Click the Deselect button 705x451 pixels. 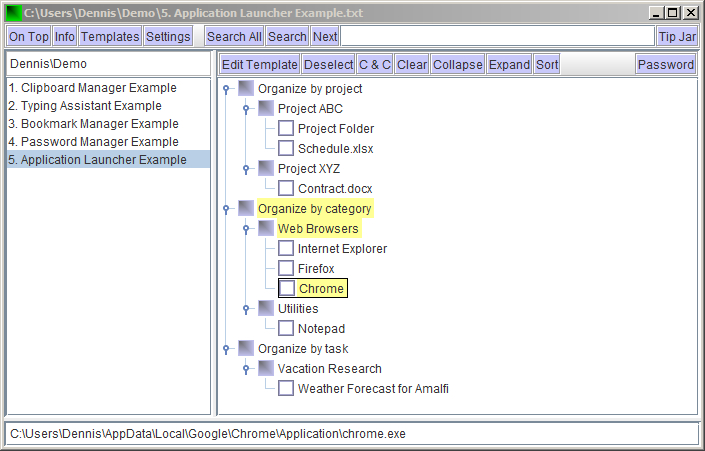pyautogui.click(x=328, y=64)
